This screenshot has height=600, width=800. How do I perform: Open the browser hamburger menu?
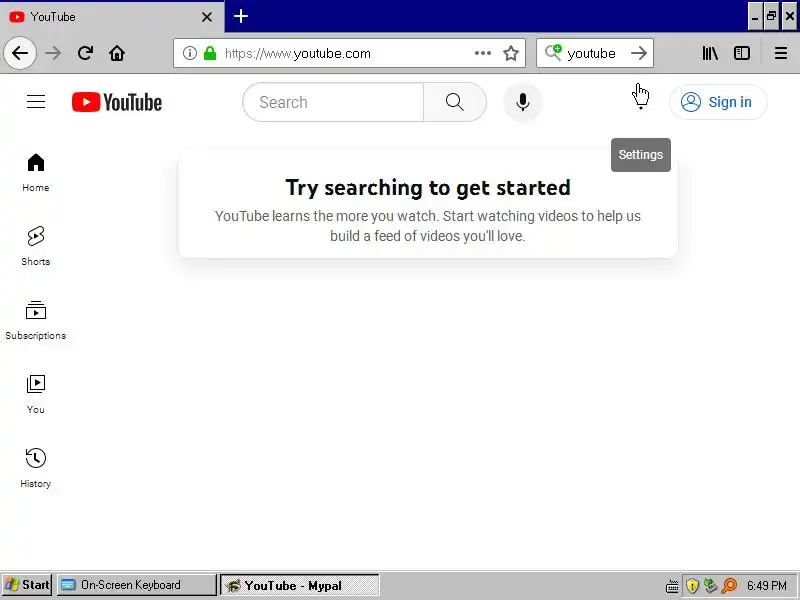coord(781,53)
